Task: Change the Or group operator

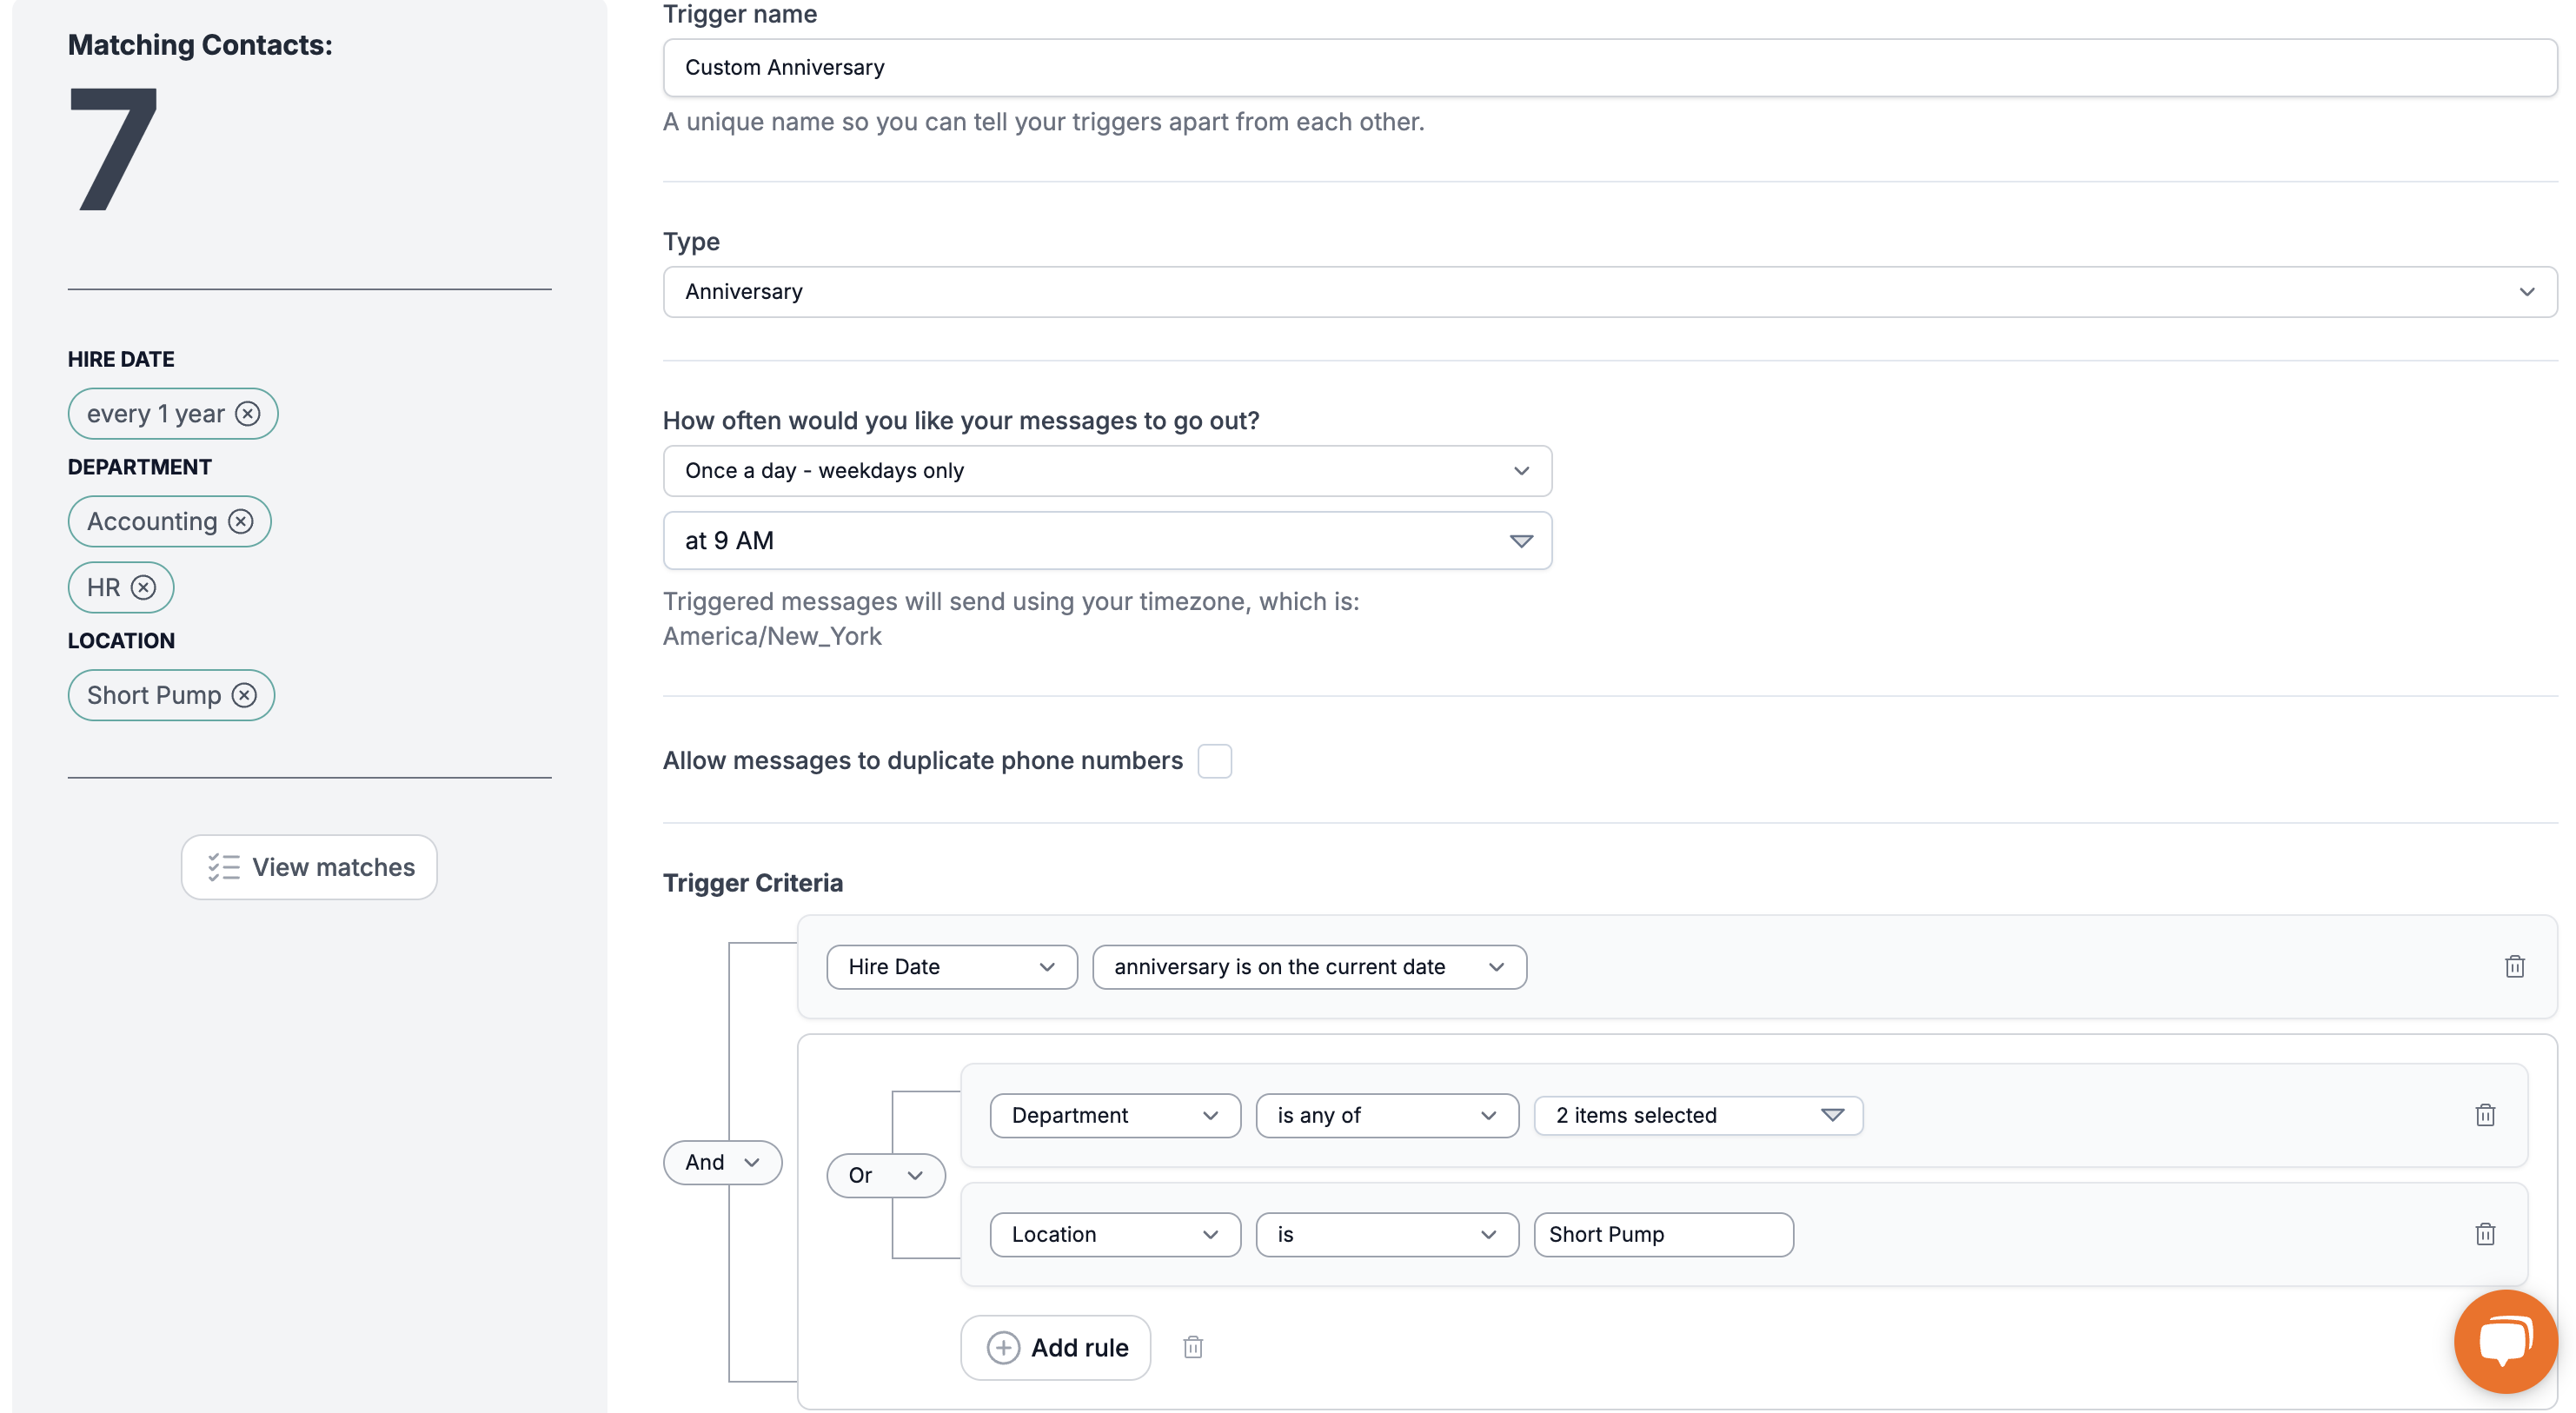Action: pyautogui.click(x=885, y=1174)
